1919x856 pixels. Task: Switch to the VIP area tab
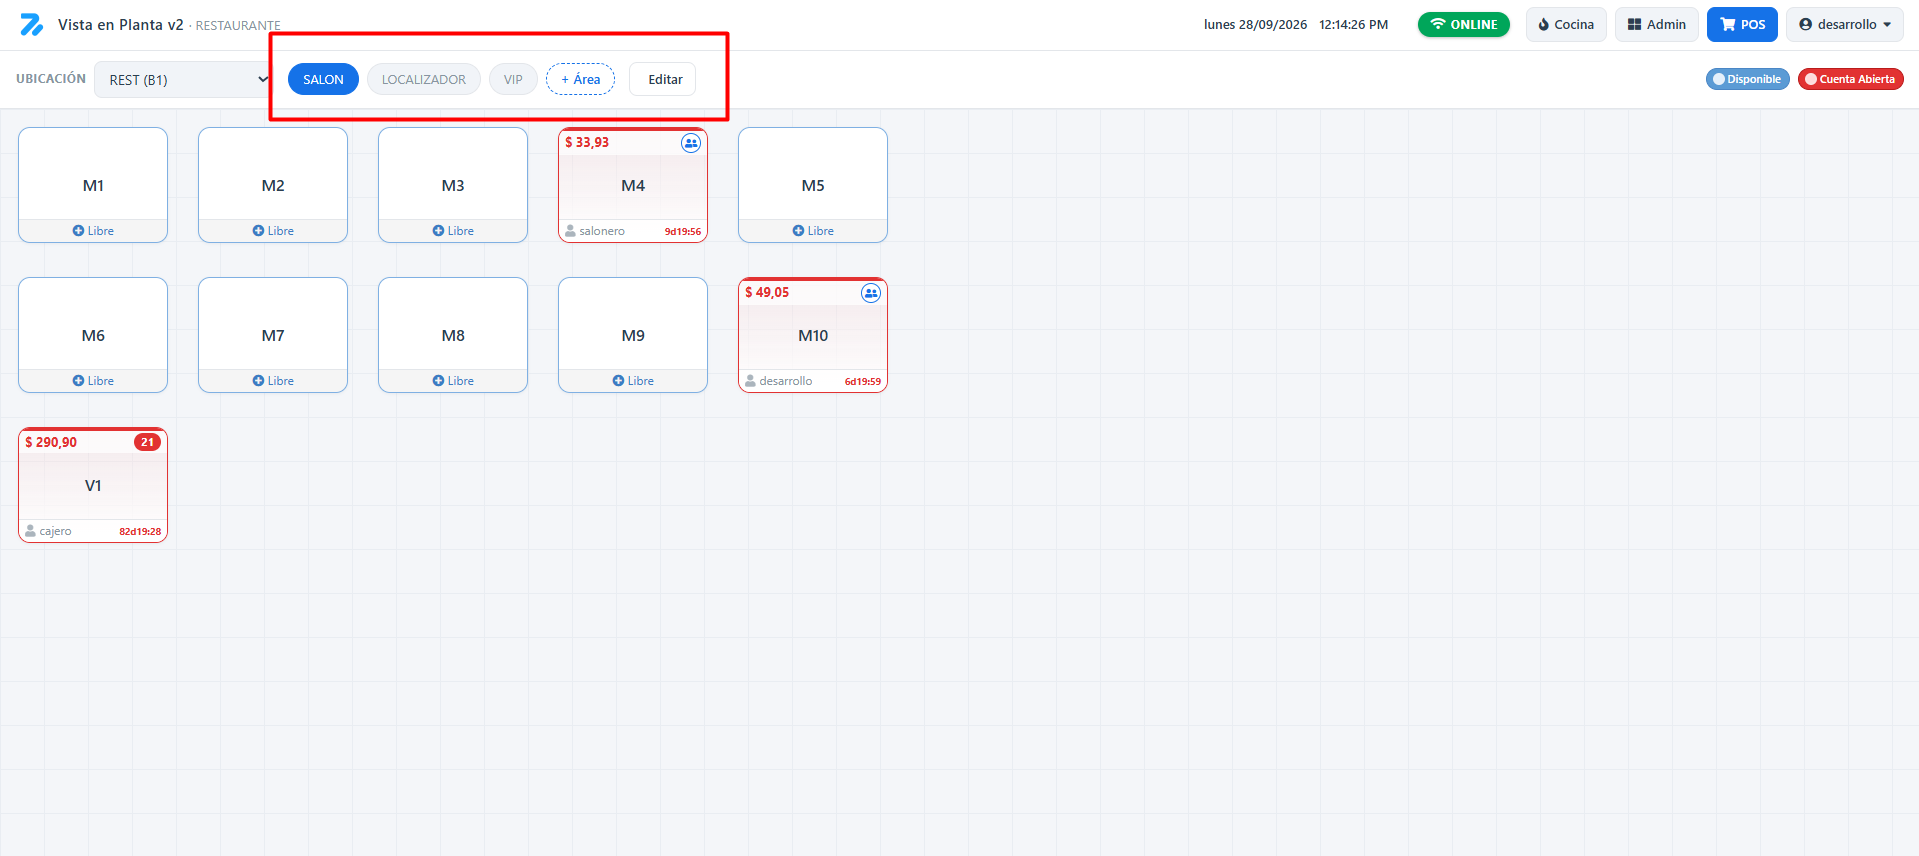coord(513,79)
